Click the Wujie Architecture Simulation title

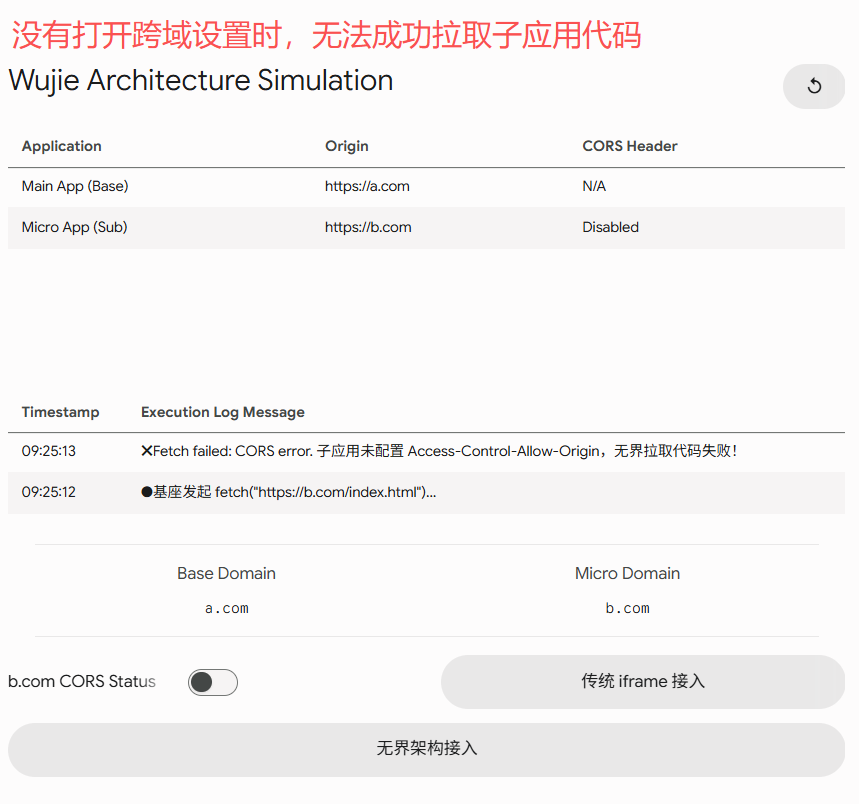201,81
